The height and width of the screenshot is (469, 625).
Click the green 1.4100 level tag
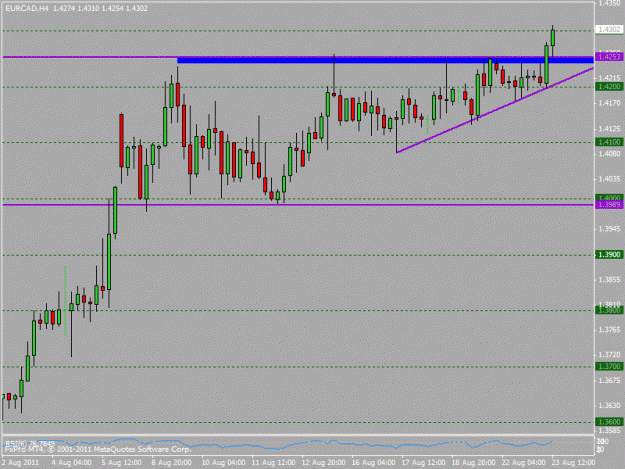609,142
